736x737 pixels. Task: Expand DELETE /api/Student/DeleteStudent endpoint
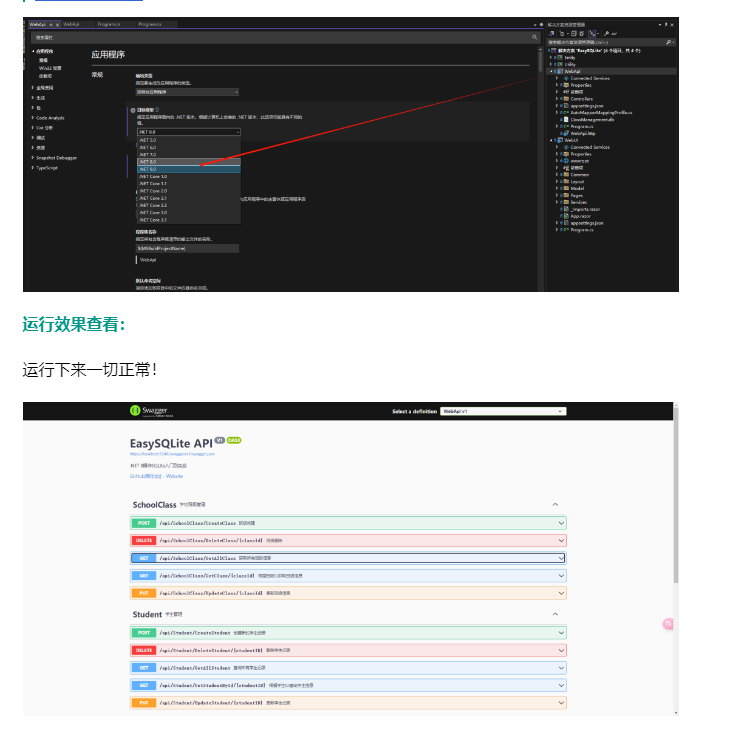348,650
